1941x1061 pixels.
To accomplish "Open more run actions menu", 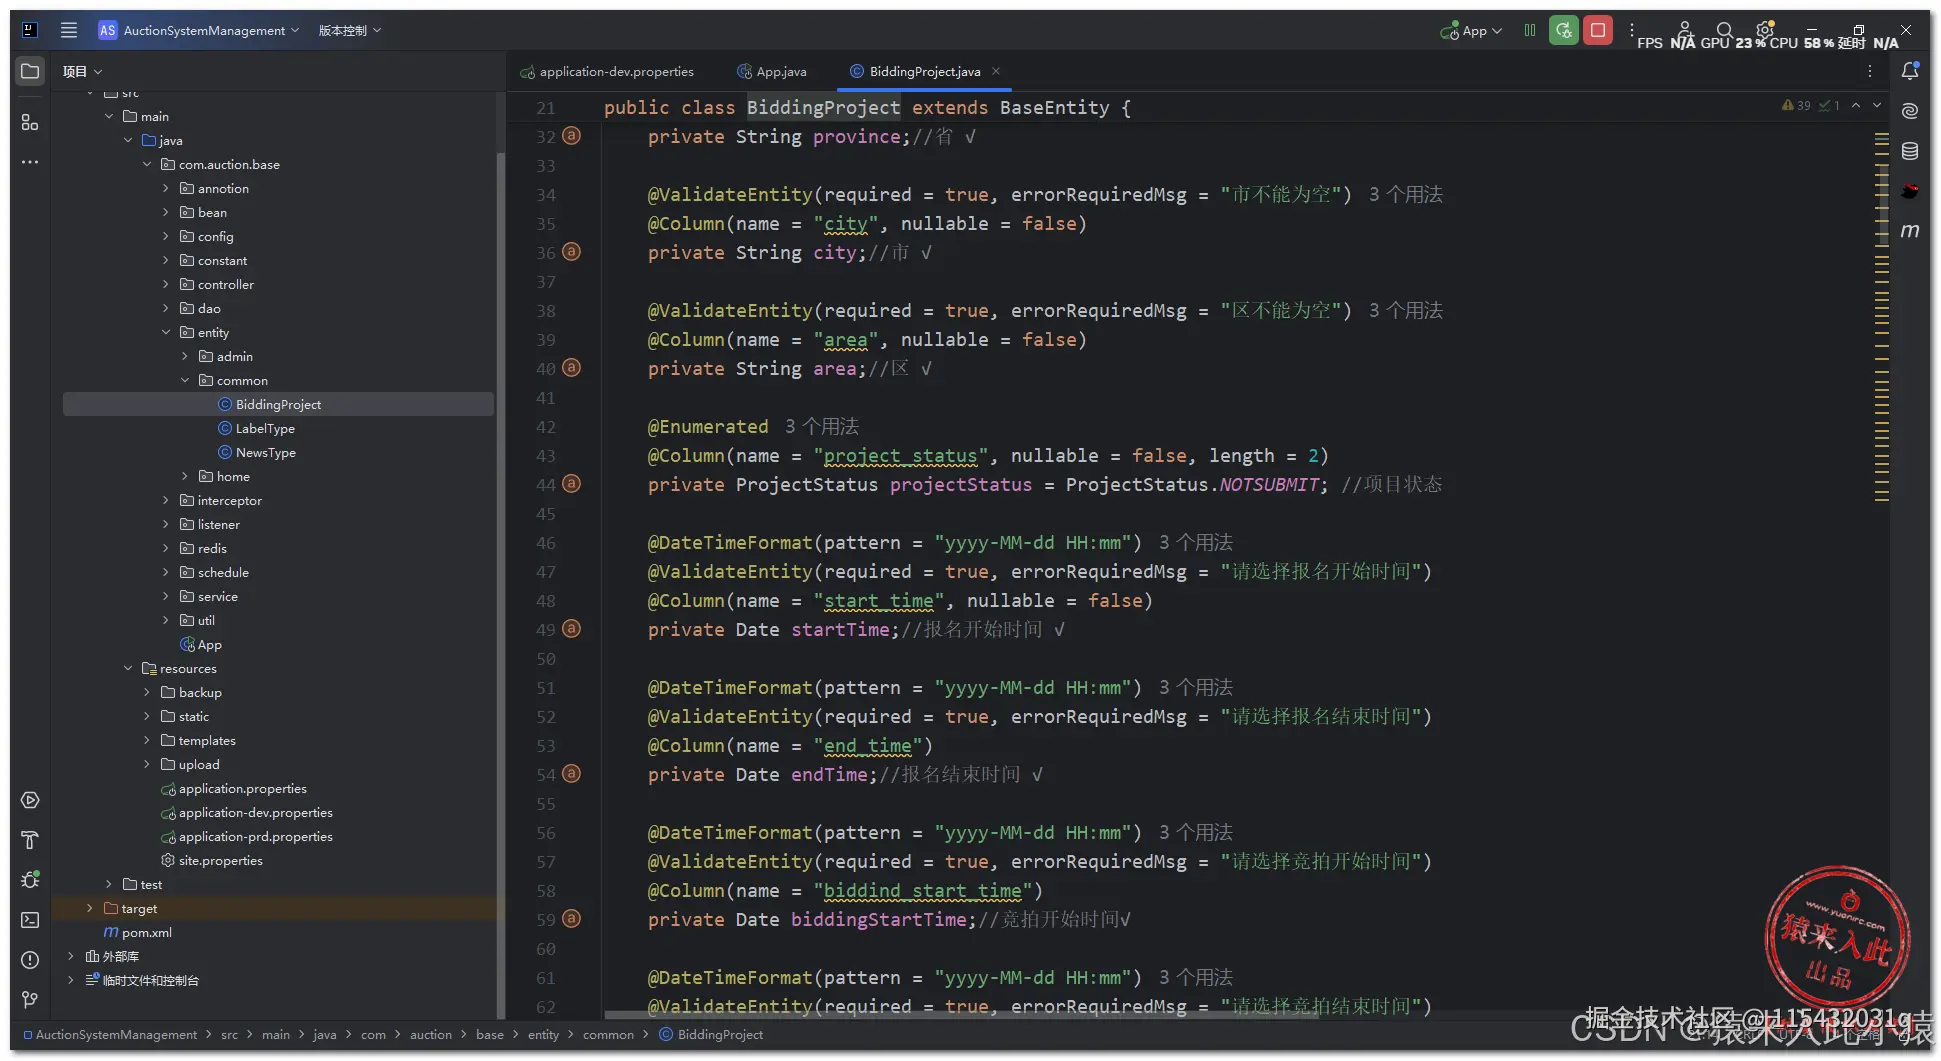I will click(1632, 30).
